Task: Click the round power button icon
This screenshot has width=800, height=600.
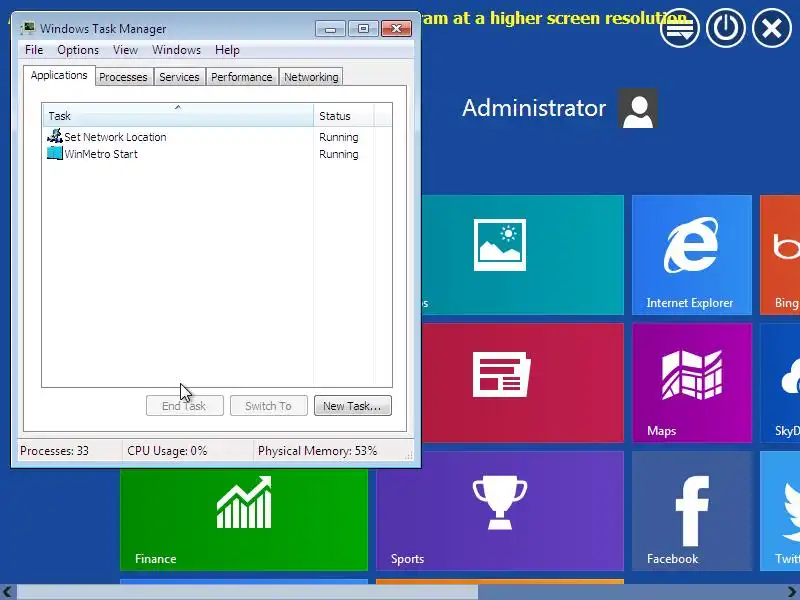Action: [726, 28]
